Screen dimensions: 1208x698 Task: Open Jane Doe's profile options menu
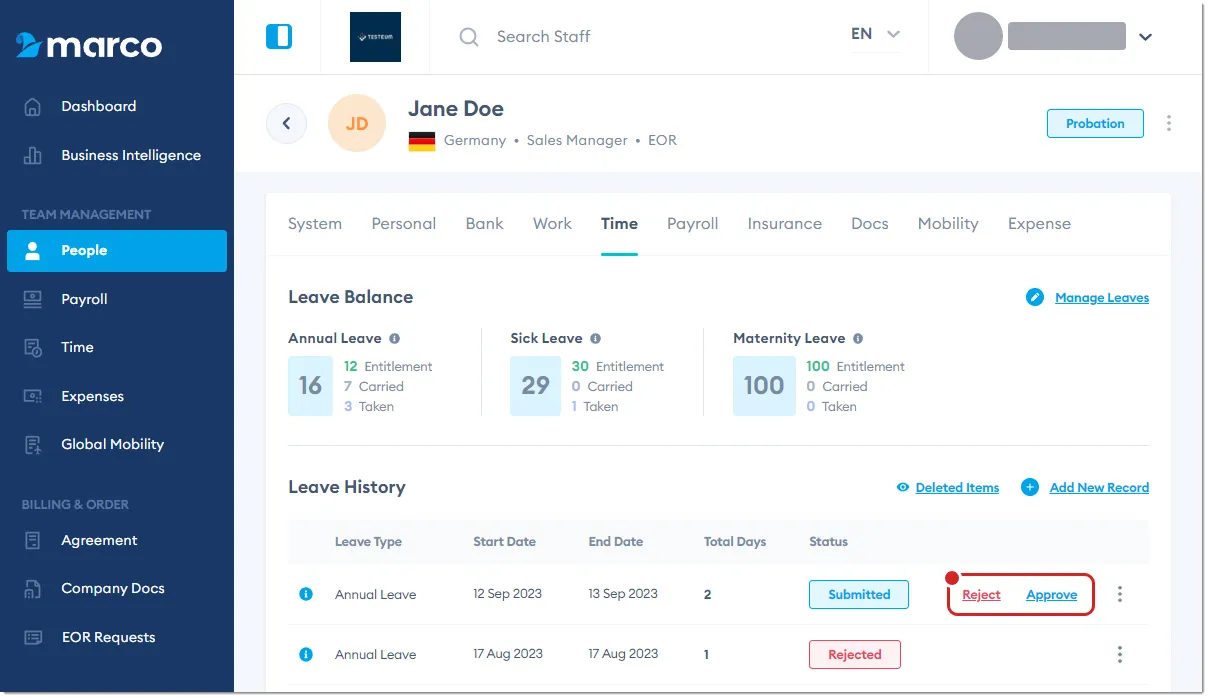pos(1169,123)
